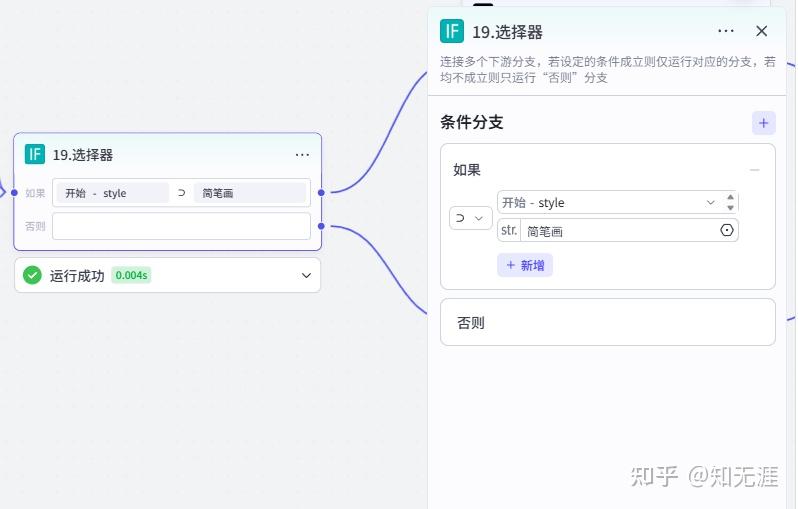Click the 否则 branch card in side panel

608,322
